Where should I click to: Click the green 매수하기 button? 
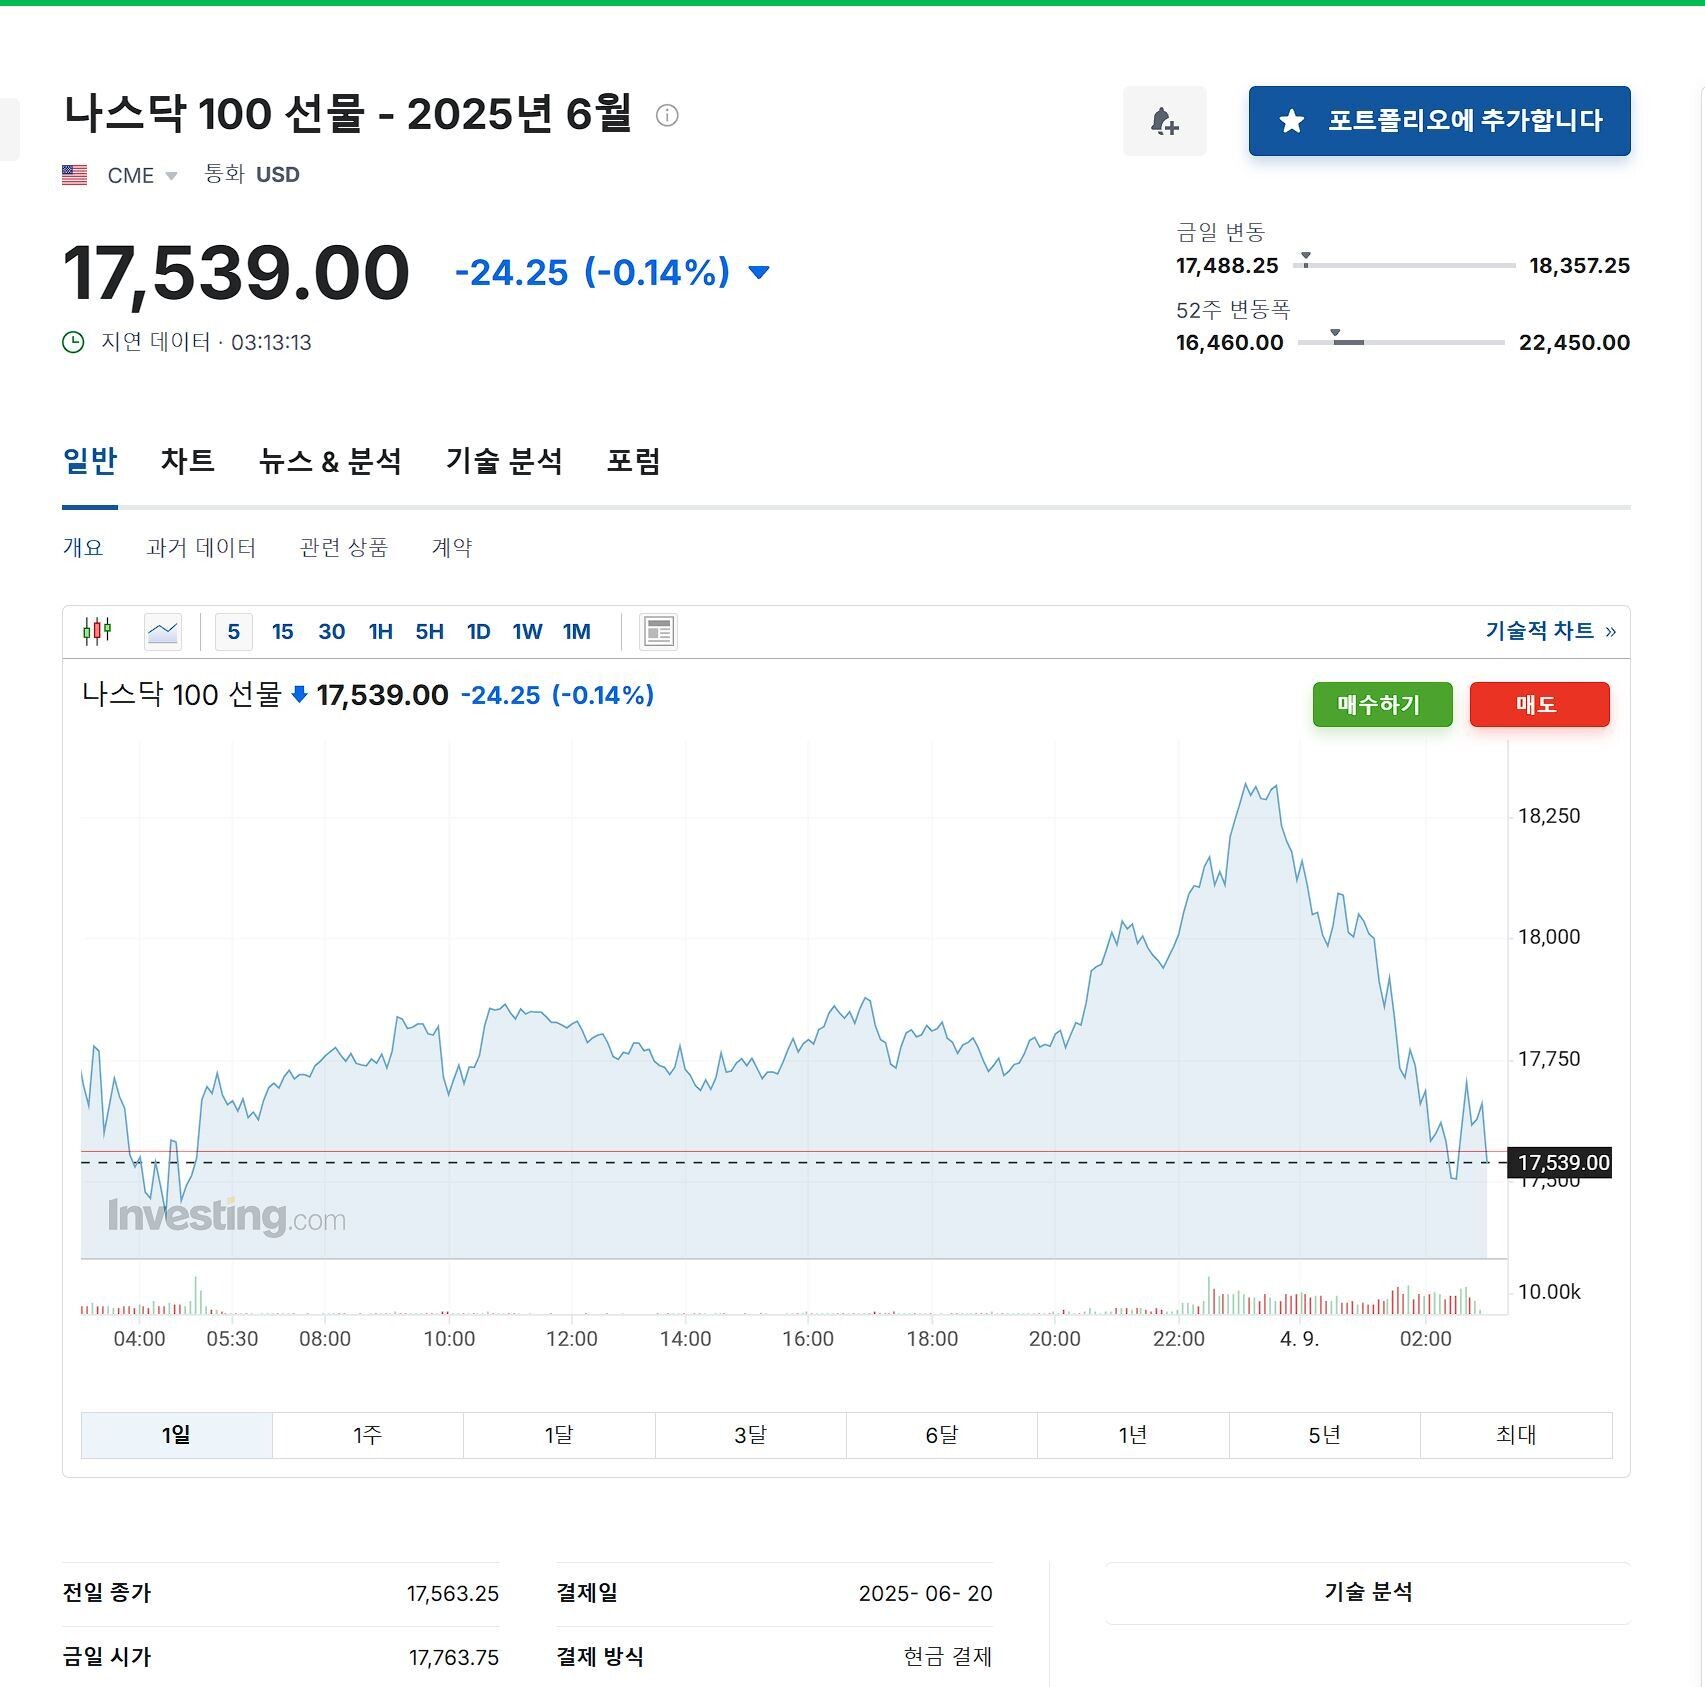[x=1381, y=704]
